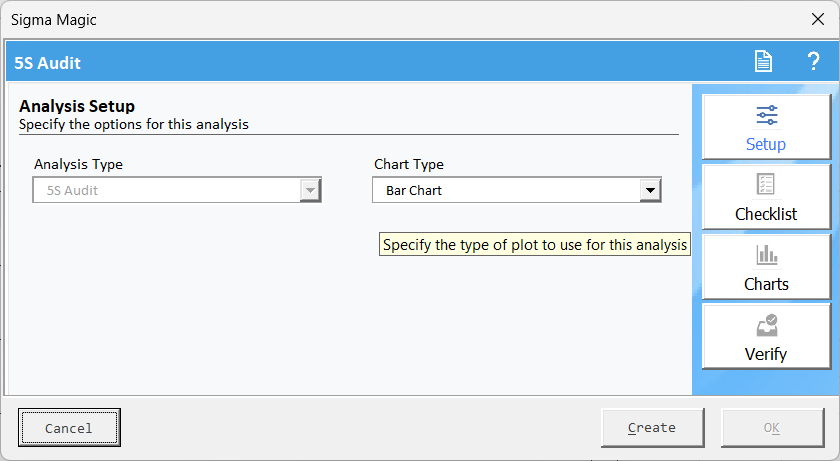Click the Analysis Type label
840x461 pixels.
78,164
